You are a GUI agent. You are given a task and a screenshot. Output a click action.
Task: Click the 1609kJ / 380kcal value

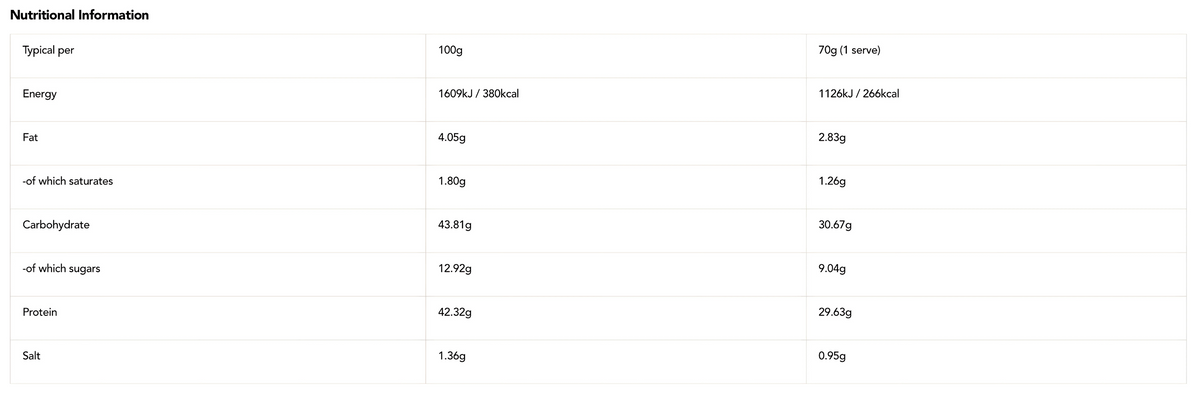478,94
